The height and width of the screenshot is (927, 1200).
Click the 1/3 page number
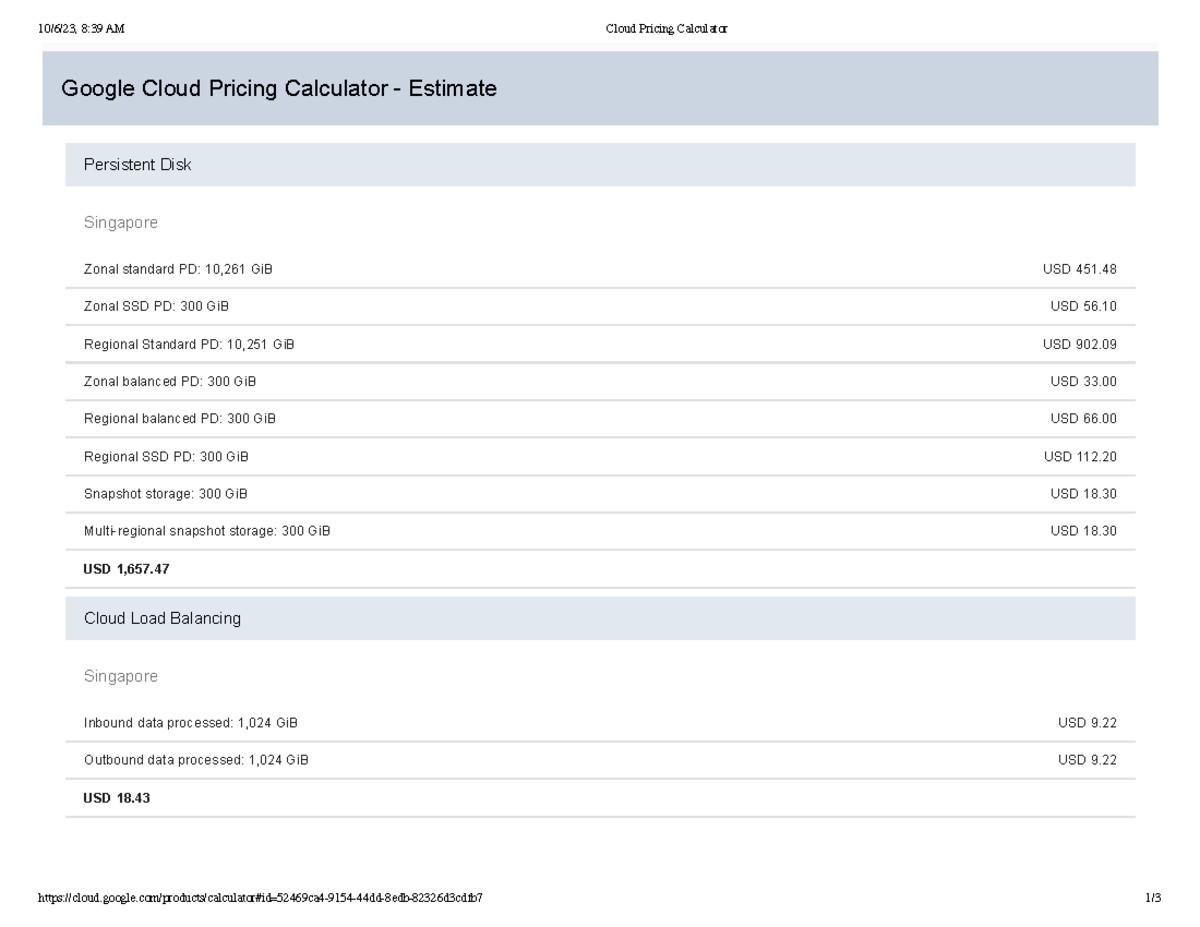1153,898
